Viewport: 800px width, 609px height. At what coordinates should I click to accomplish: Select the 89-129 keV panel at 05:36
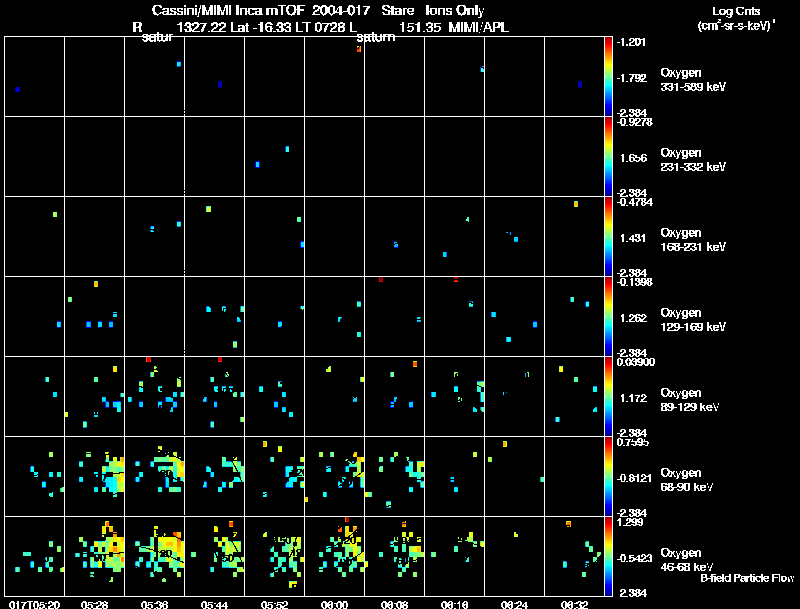(155, 397)
